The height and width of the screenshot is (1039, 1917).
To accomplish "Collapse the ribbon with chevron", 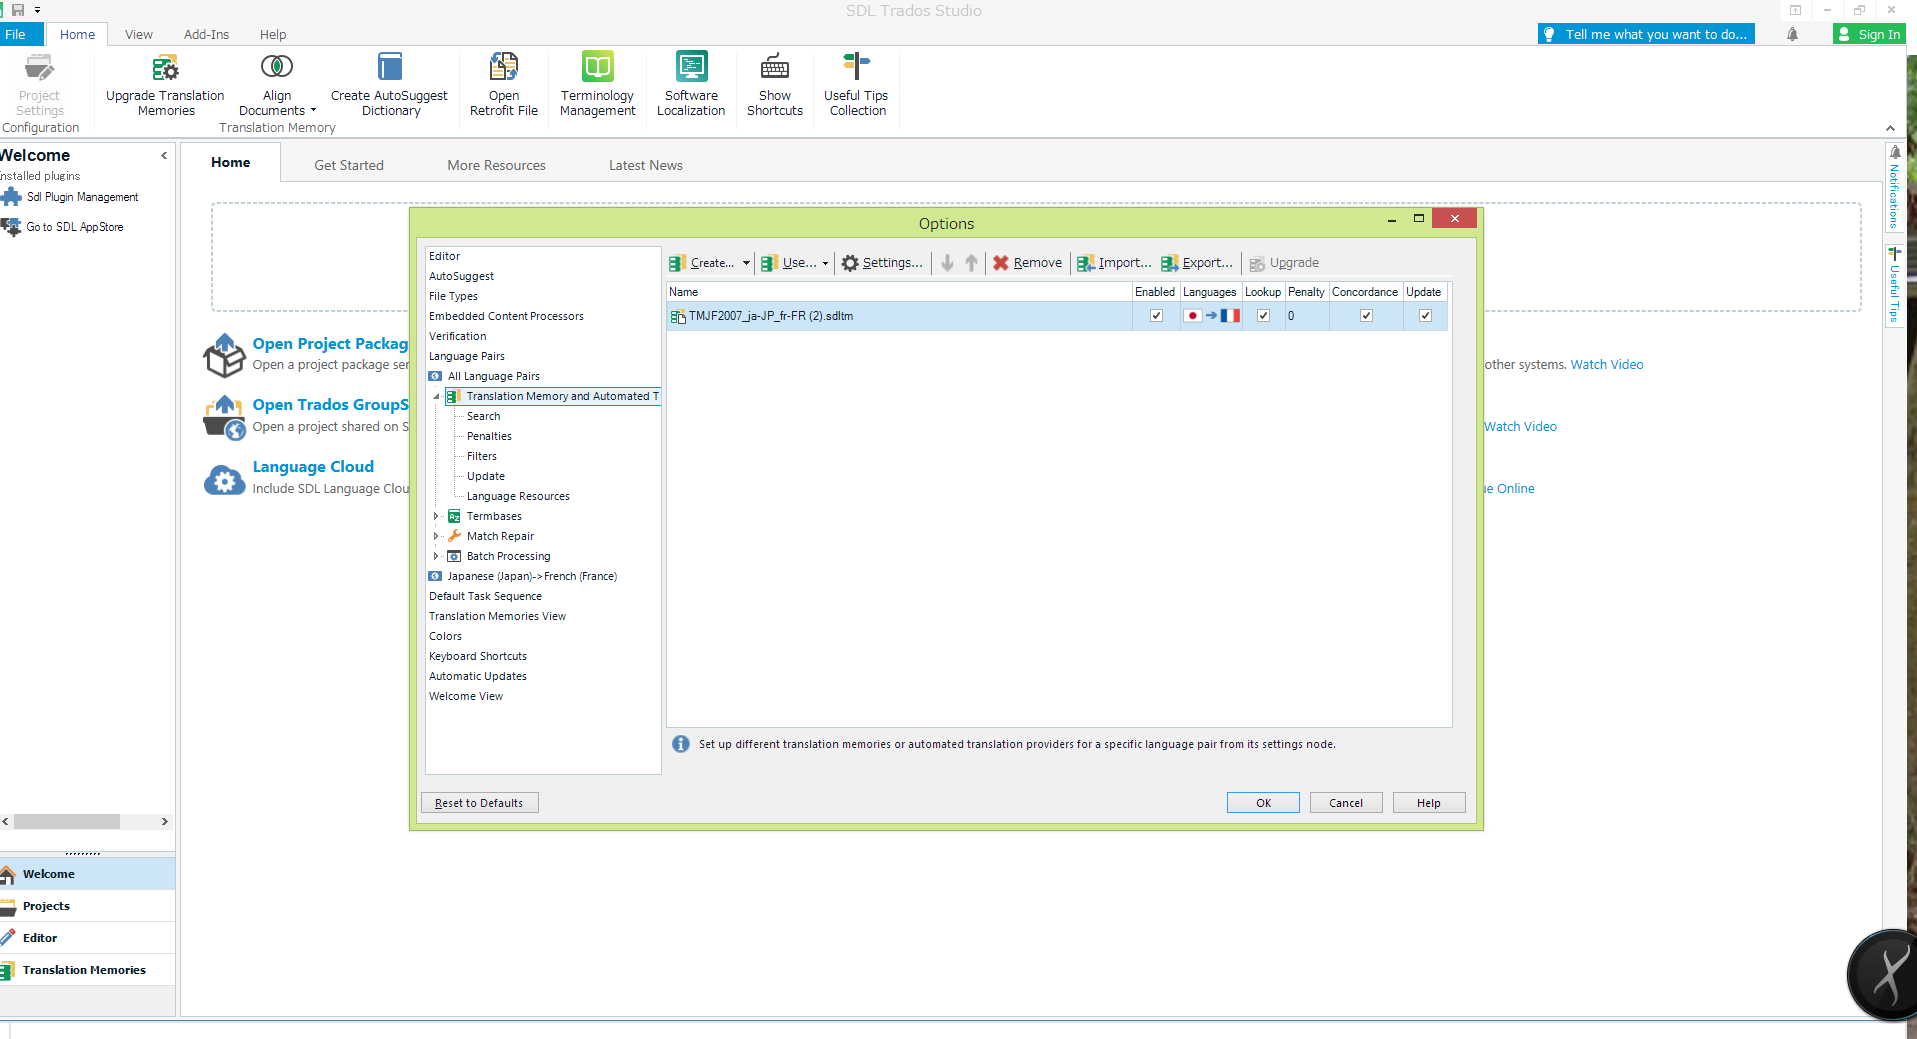I will click(x=1890, y=128).
